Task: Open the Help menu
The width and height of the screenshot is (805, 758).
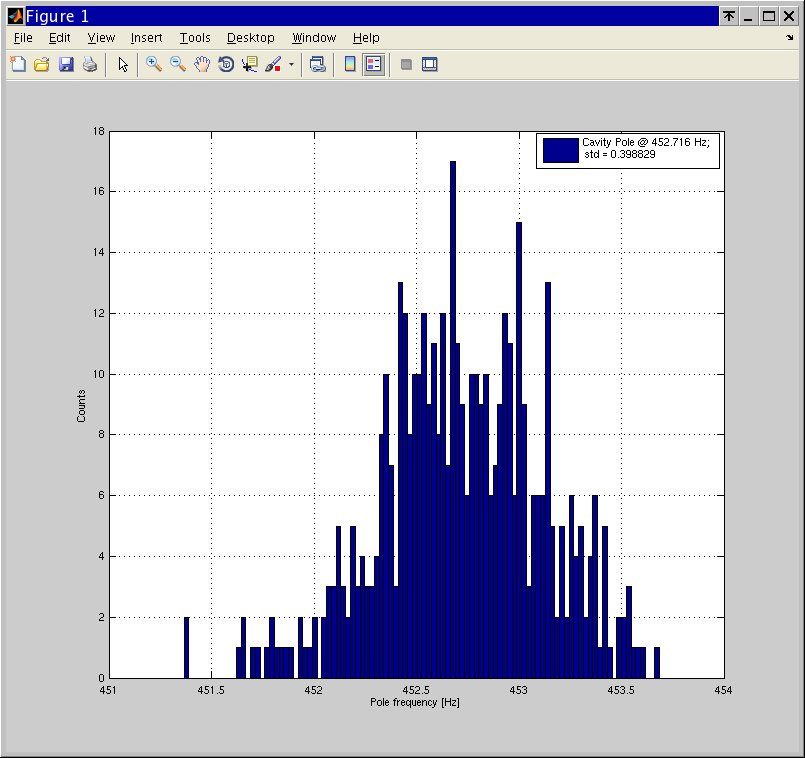Action: coord(366,38)
